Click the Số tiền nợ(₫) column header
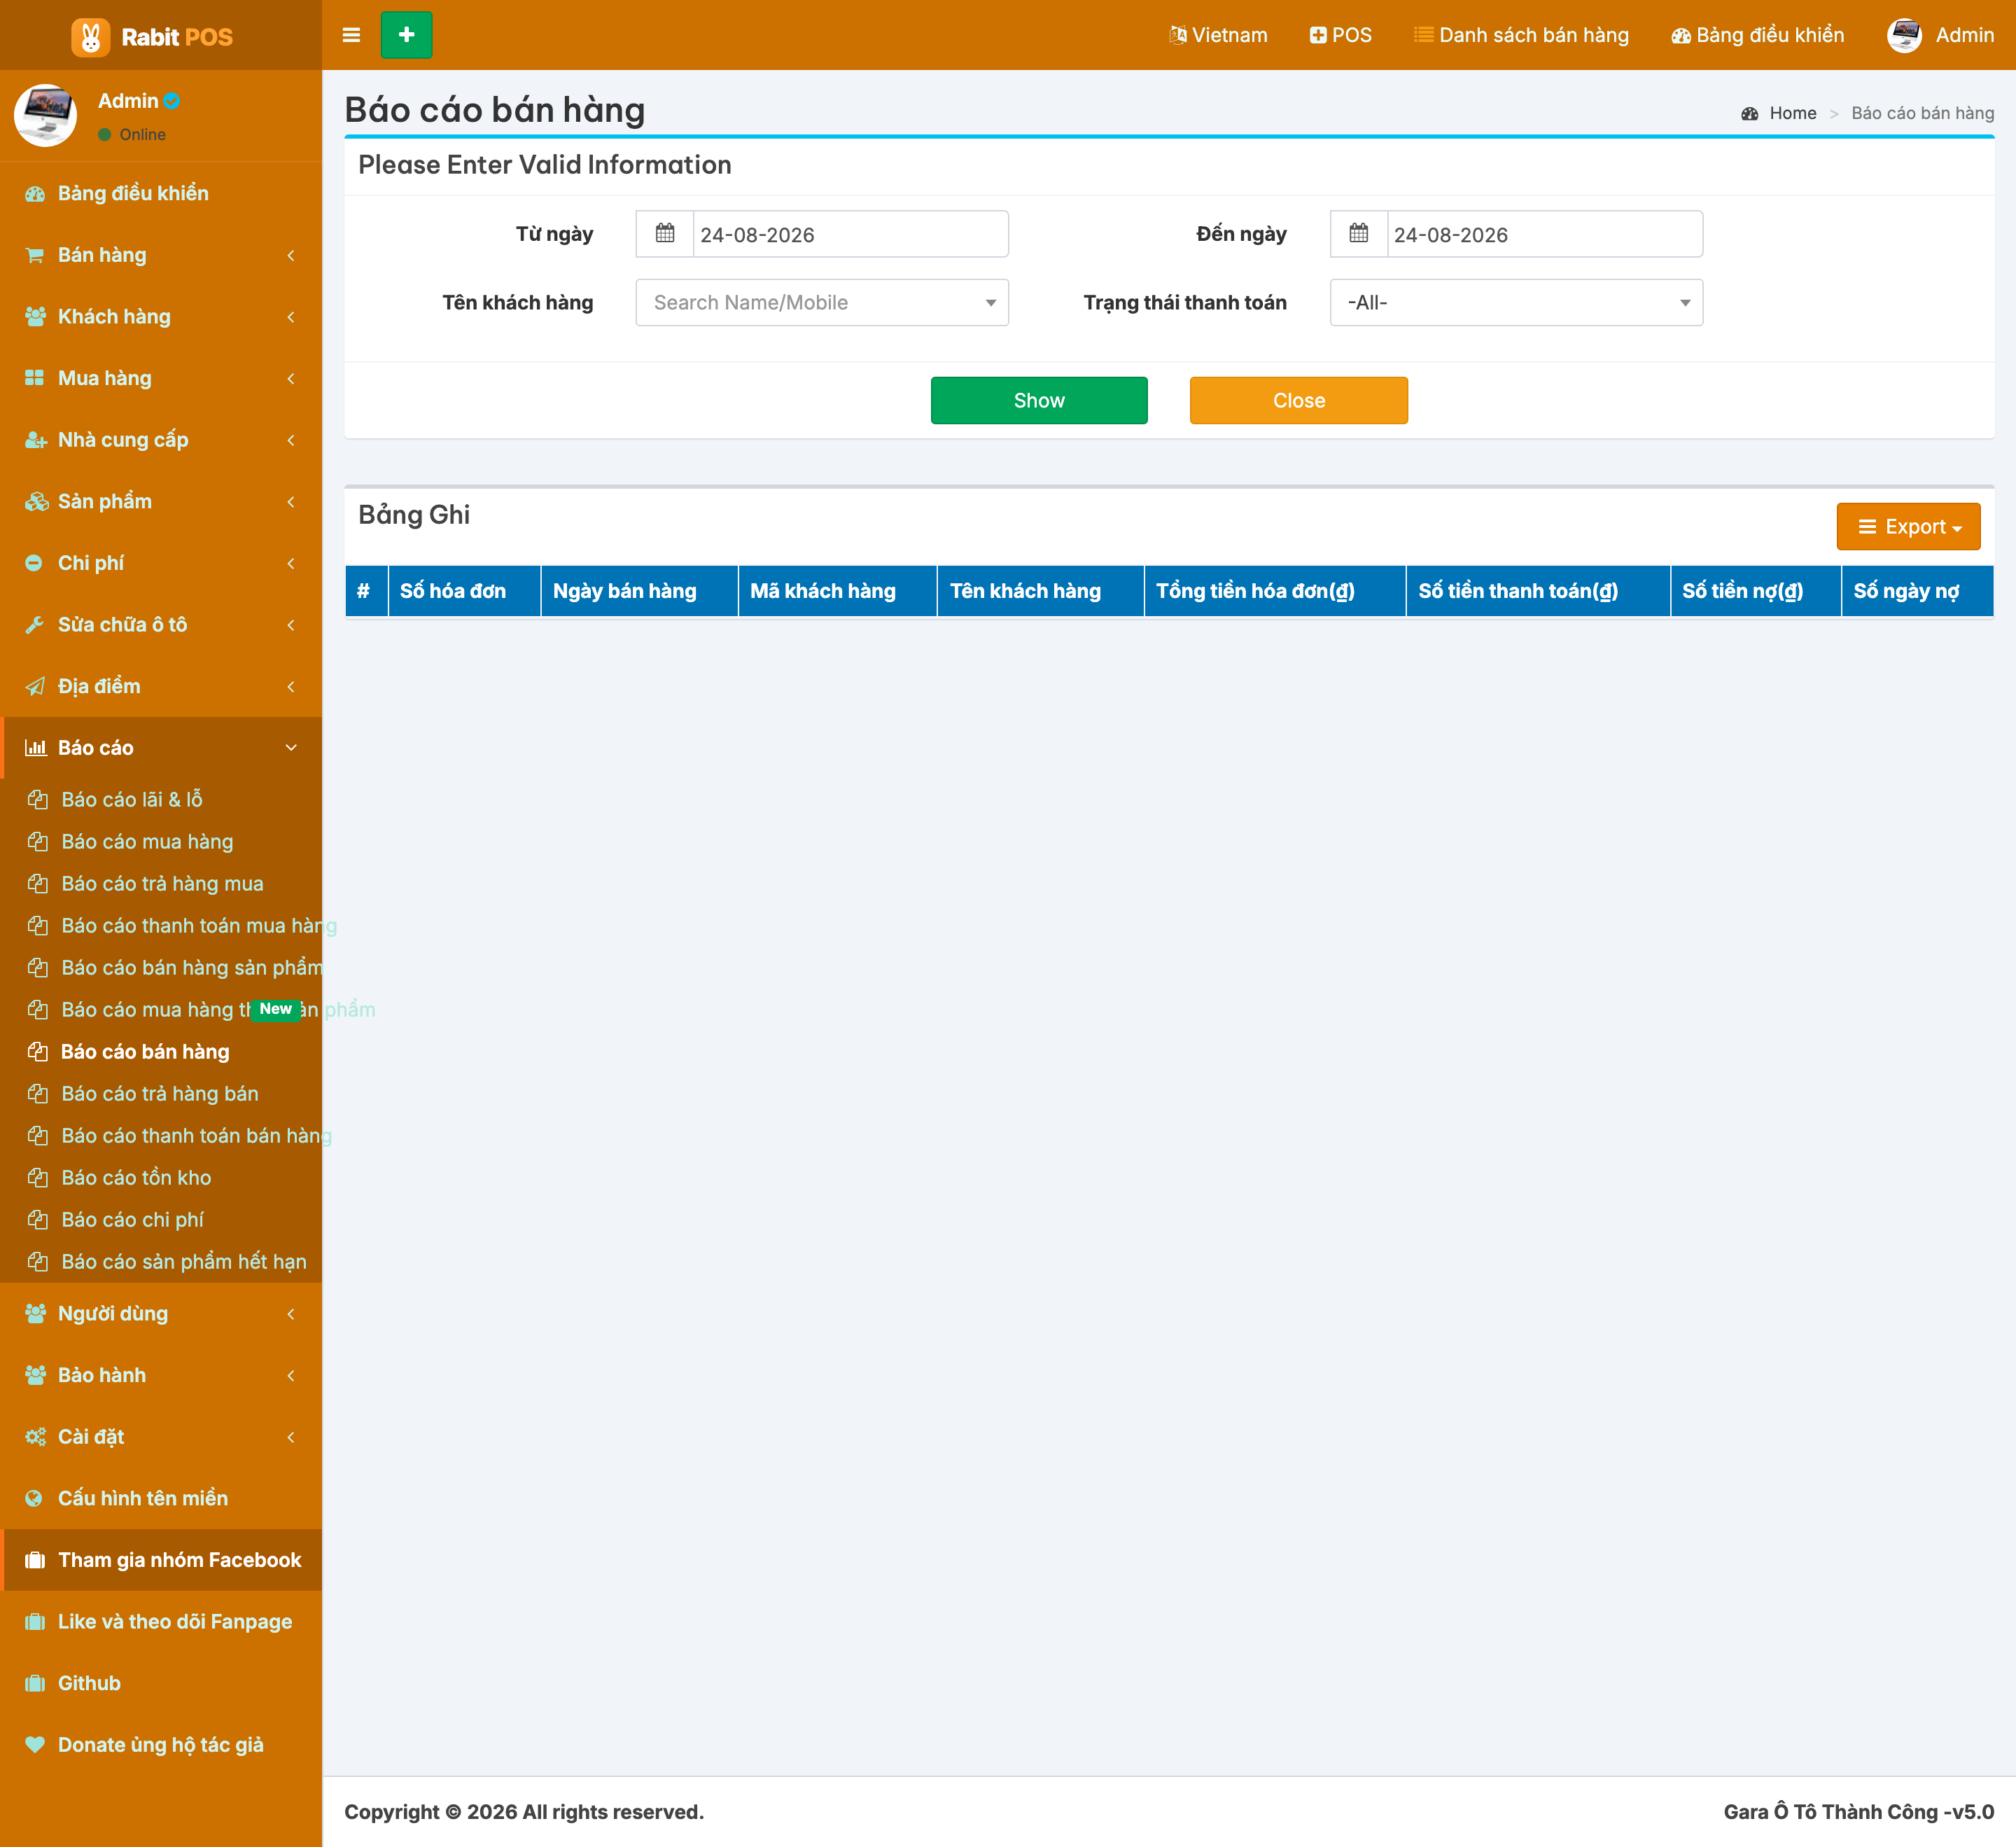This screenshot has height=1847, width=2016. click(x=1755, y=591)
